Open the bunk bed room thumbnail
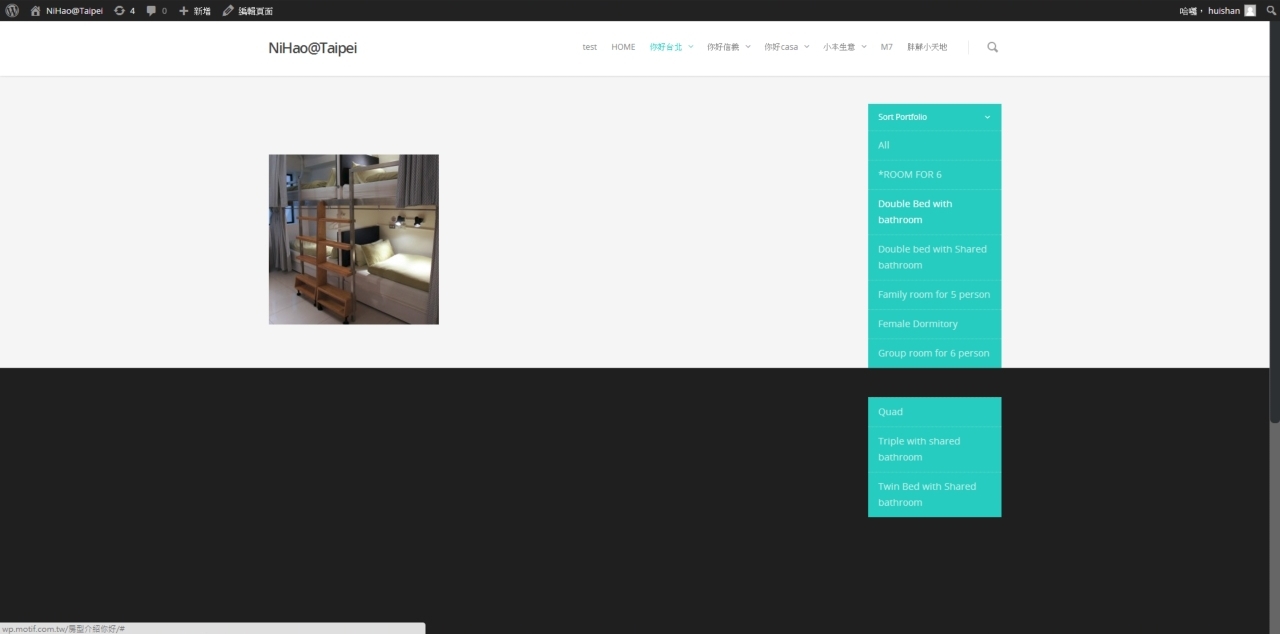The height and width of the screenshot is (634, 1280). click(x=354, y=239)
